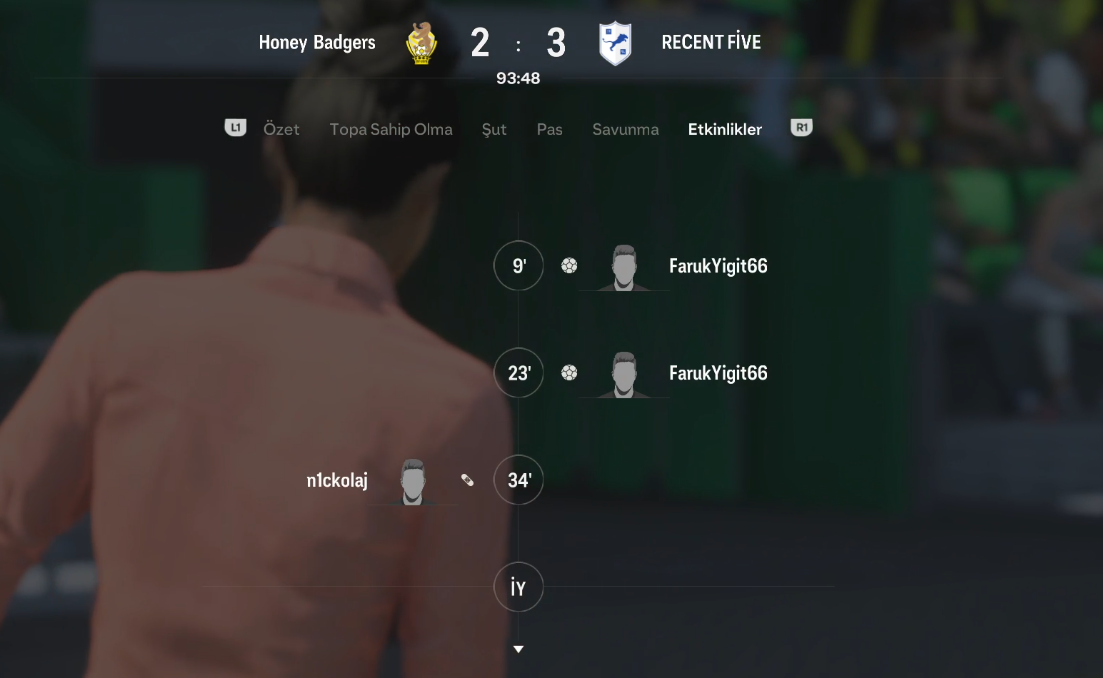This screenshot has width=1103, height=678.
Task: Click the RECENT FİVE shield crest
Action: pos(615,44)
